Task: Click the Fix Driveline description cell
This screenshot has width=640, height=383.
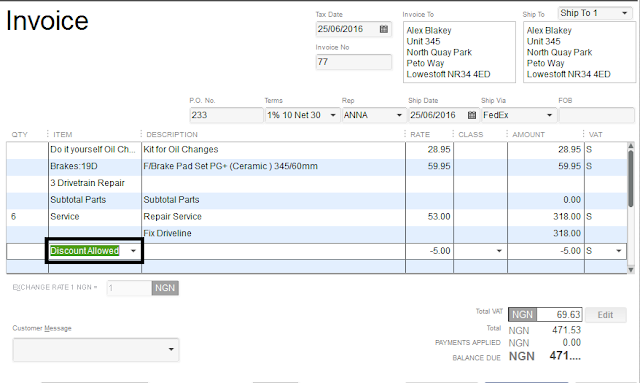Action: (x=273, y=233)
